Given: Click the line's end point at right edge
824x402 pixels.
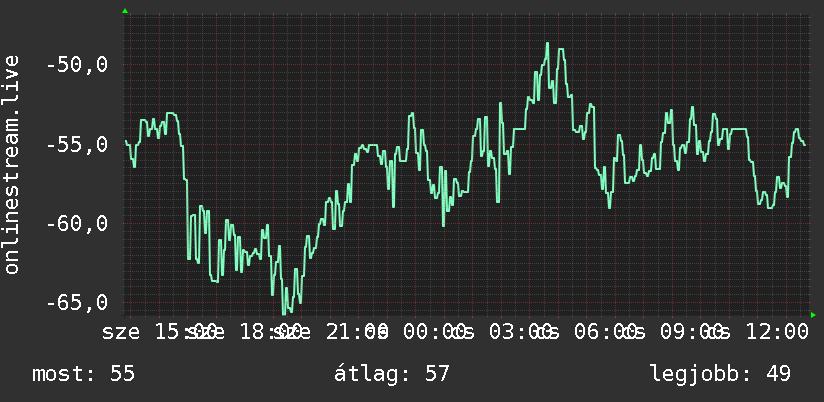Looking at the screenshot, I should coord(804,145).
